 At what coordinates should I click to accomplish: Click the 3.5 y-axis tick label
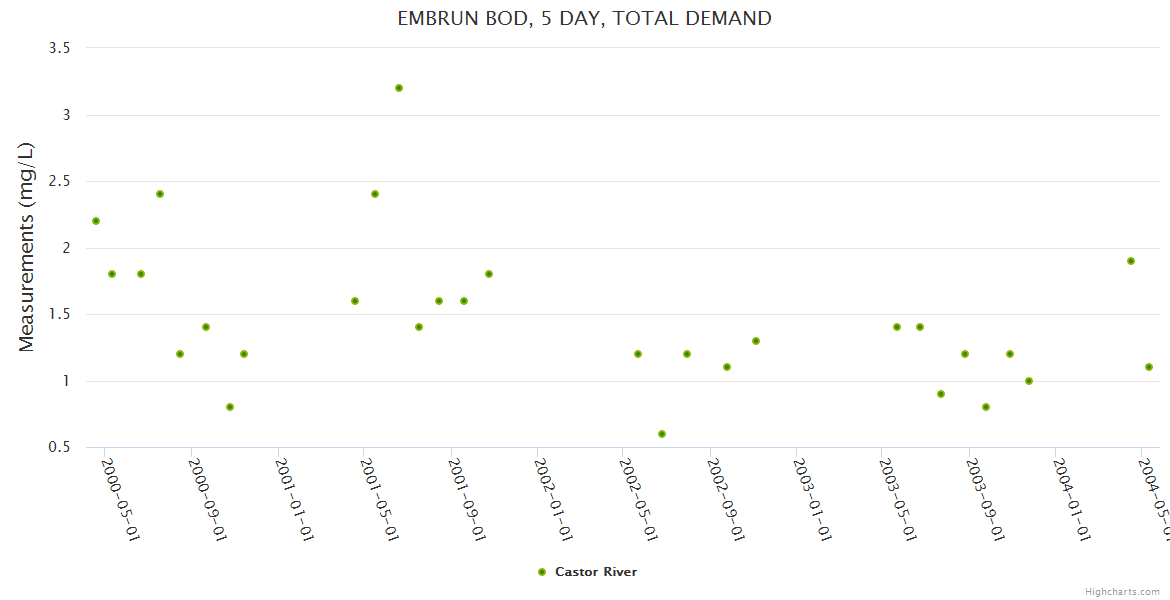coord(59,48)
